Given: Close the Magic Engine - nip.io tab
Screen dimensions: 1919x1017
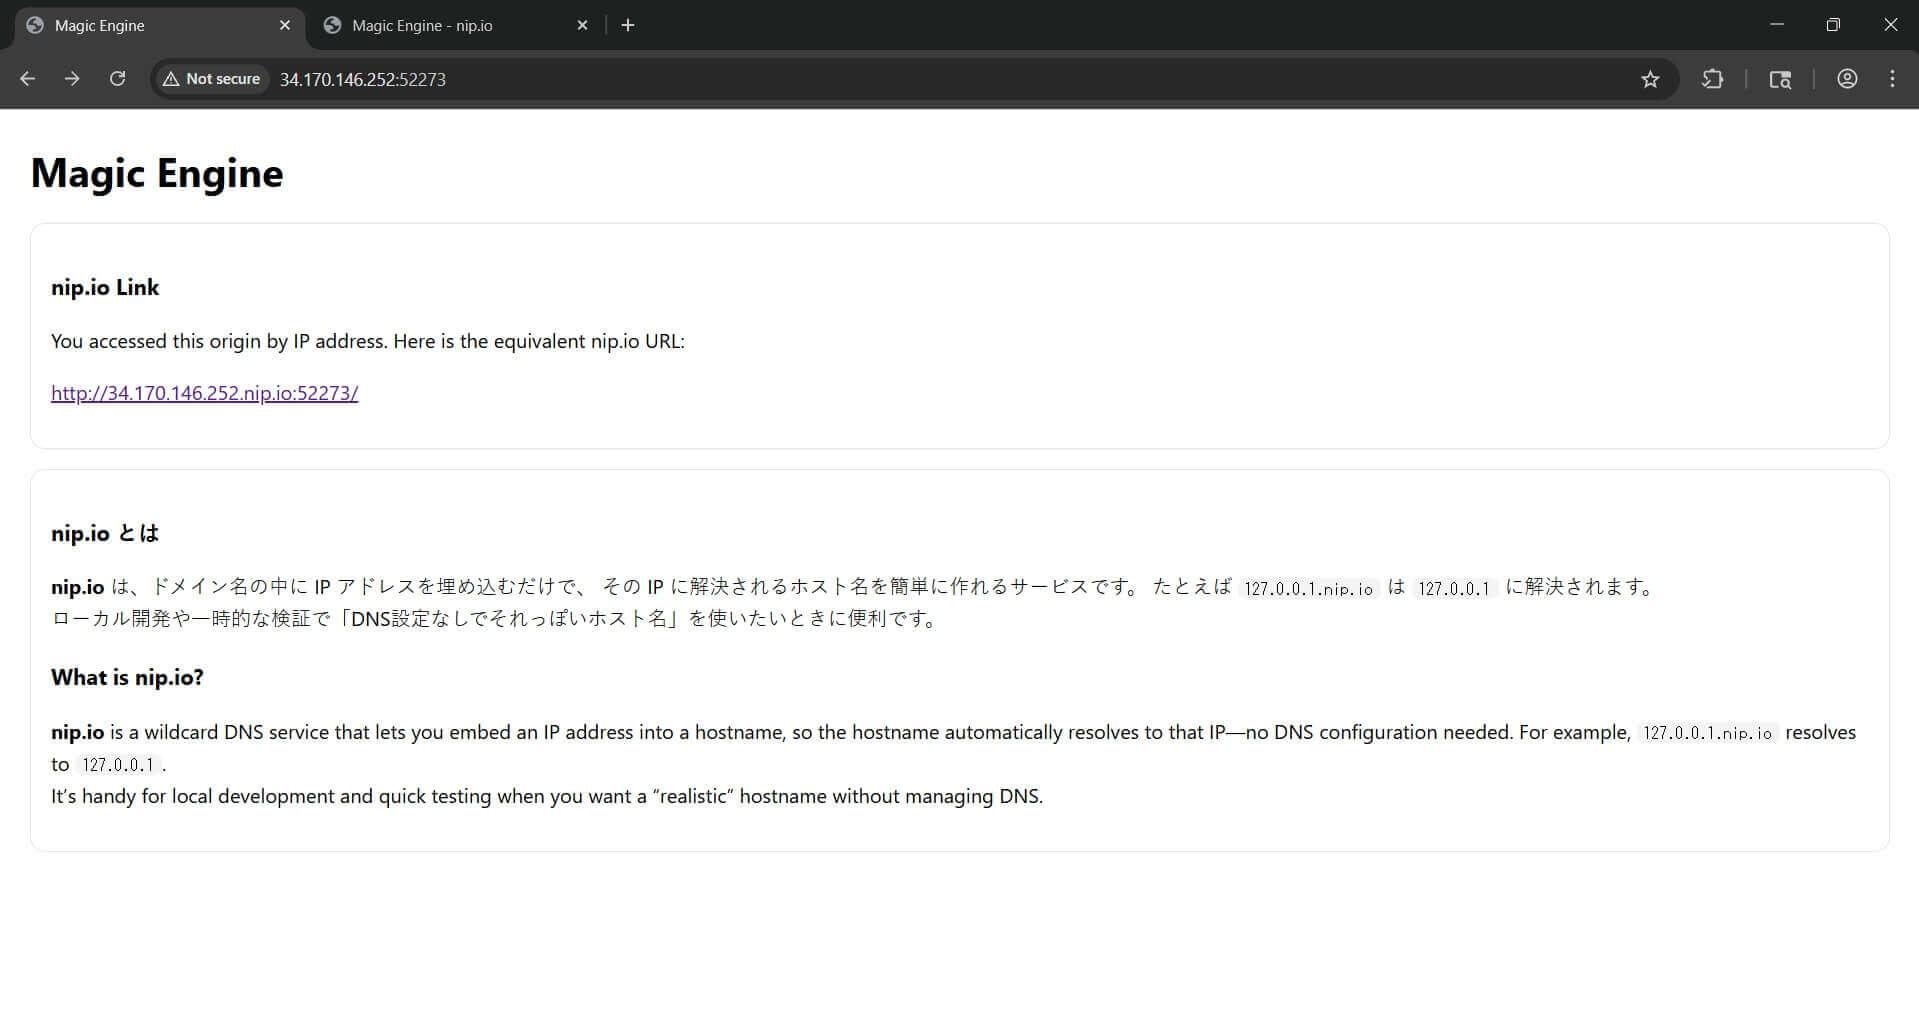Looking at the screenshot, I should point(583,25).
